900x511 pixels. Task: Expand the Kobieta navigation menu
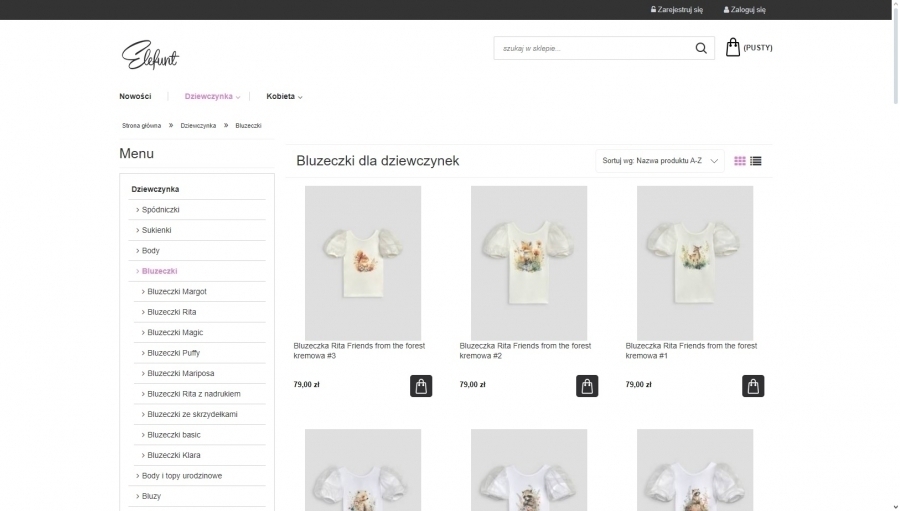point(284,96)
